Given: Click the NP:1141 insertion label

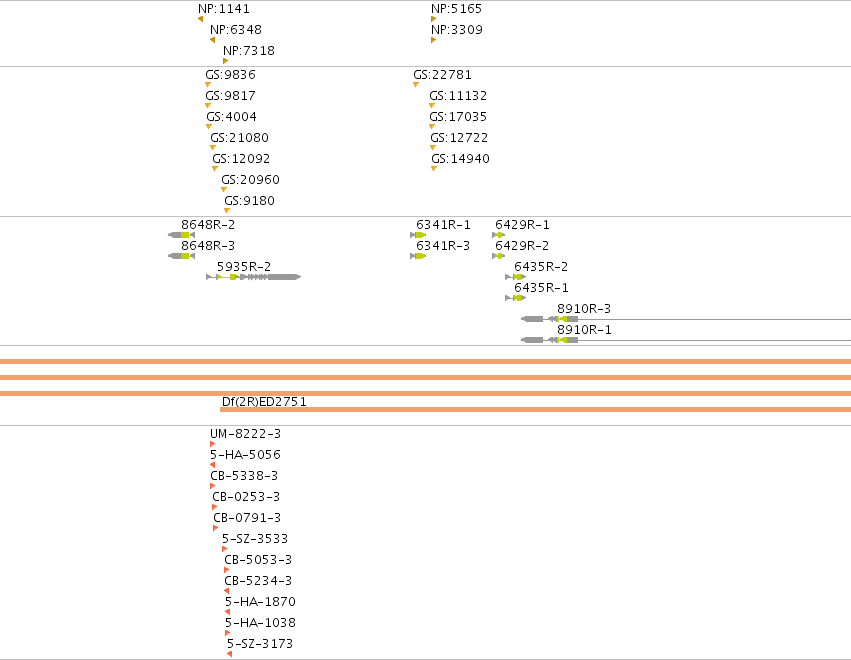Looking at the screenshot, I should [x=224, y=9].
